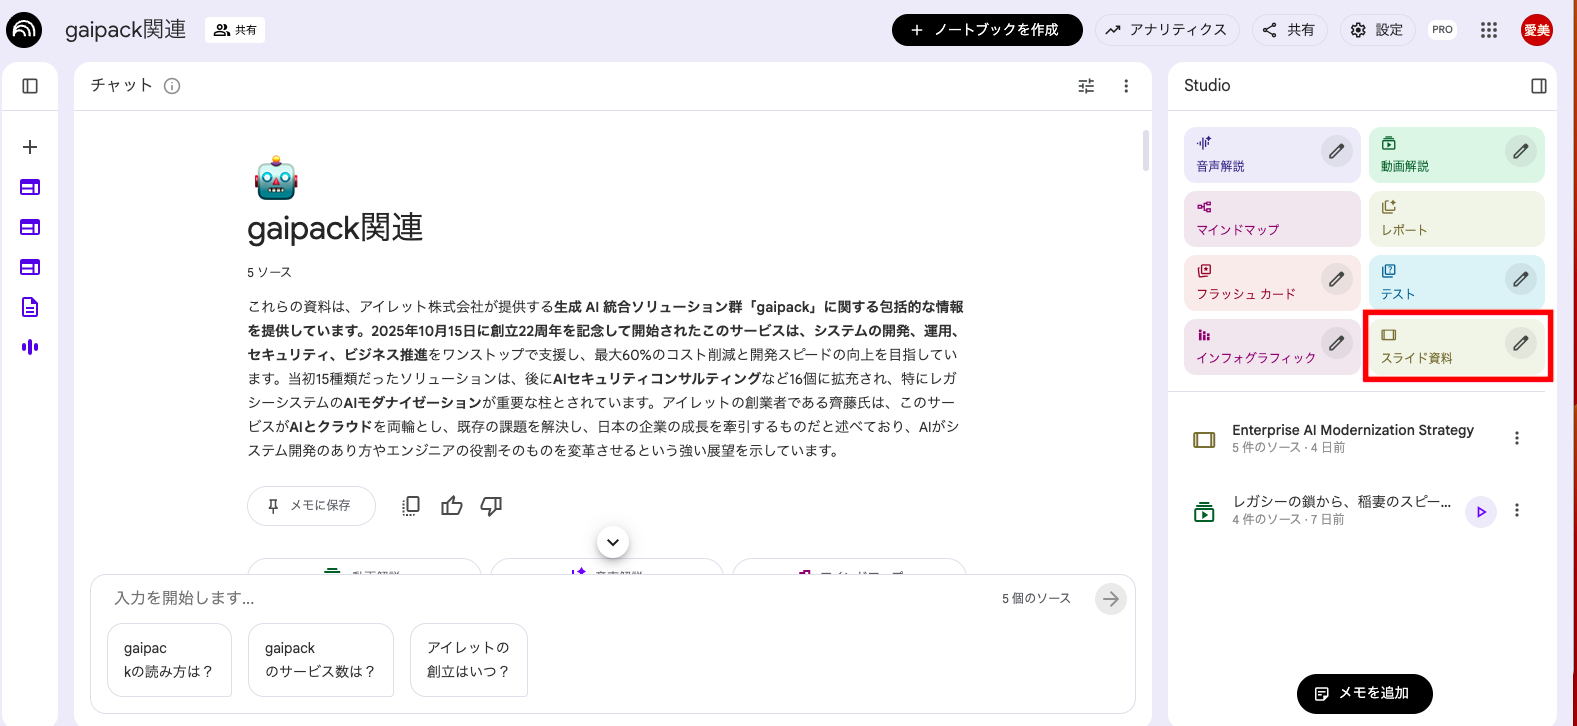Add a new source with plus icon
The image size is (1577, 726).
click(30, 147)
